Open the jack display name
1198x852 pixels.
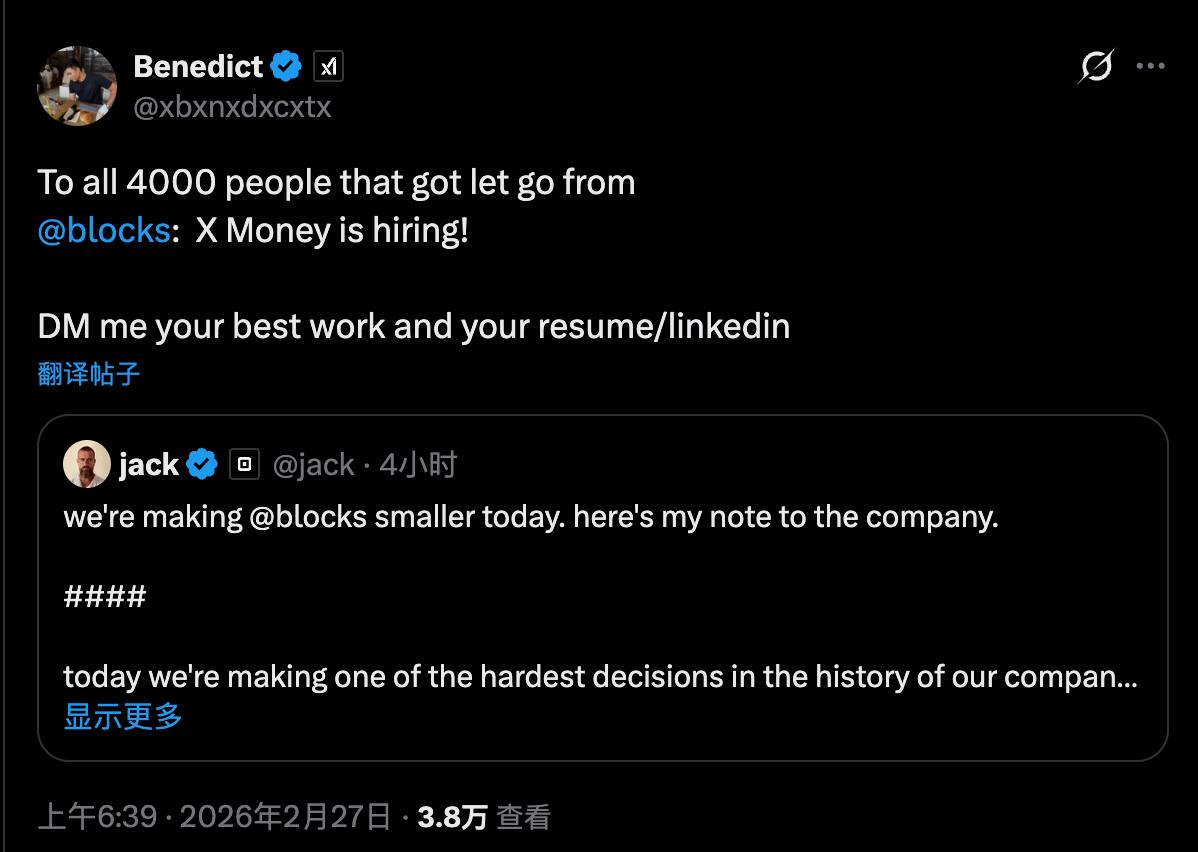[148, 464]
